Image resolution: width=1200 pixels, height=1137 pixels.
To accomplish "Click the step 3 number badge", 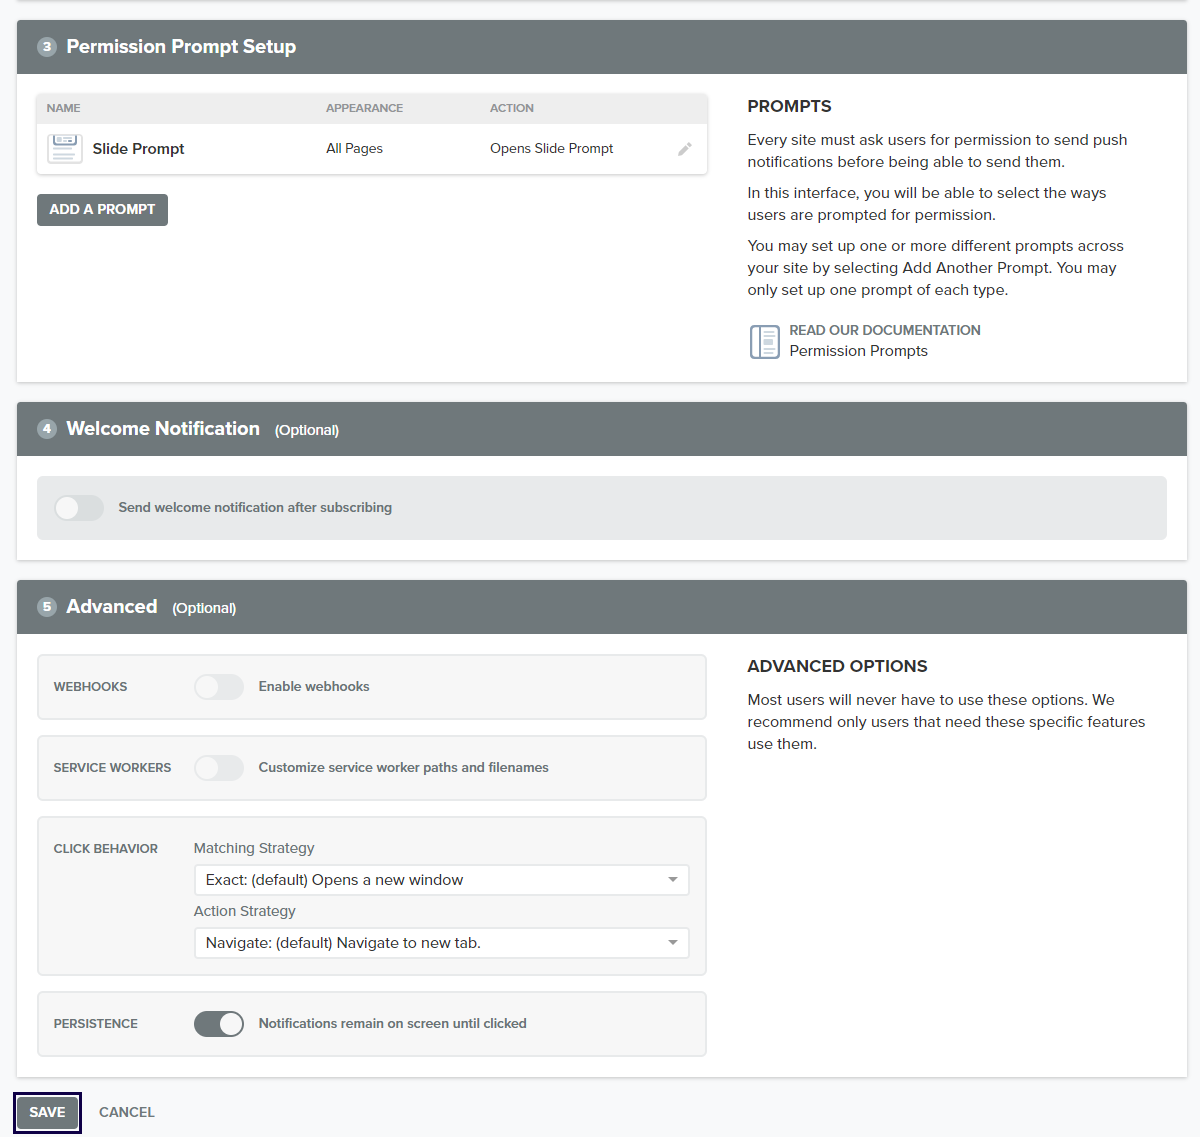I will (47, 47).
